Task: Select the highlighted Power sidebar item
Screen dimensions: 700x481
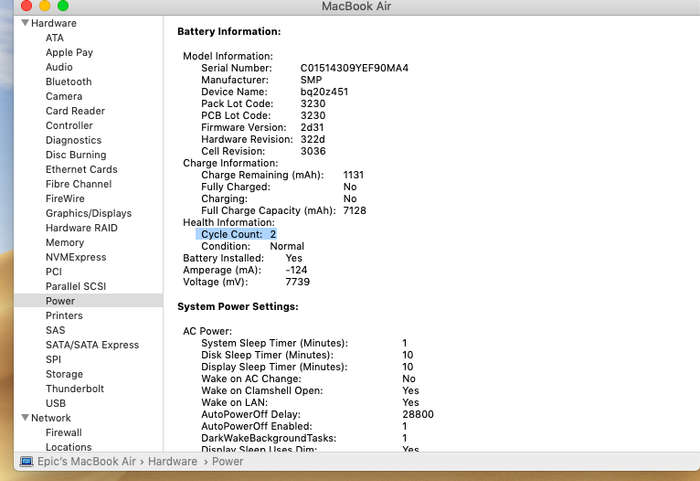Action: 88,301
